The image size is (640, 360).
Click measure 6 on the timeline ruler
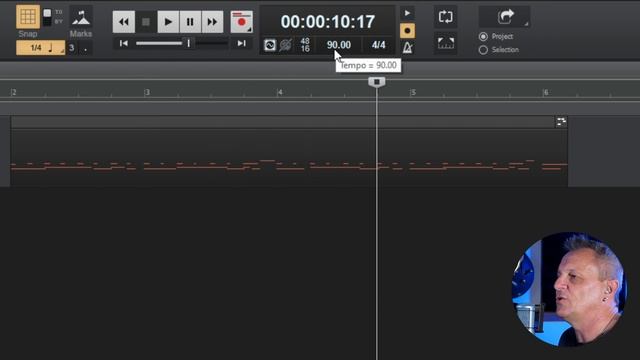point(546,92)
